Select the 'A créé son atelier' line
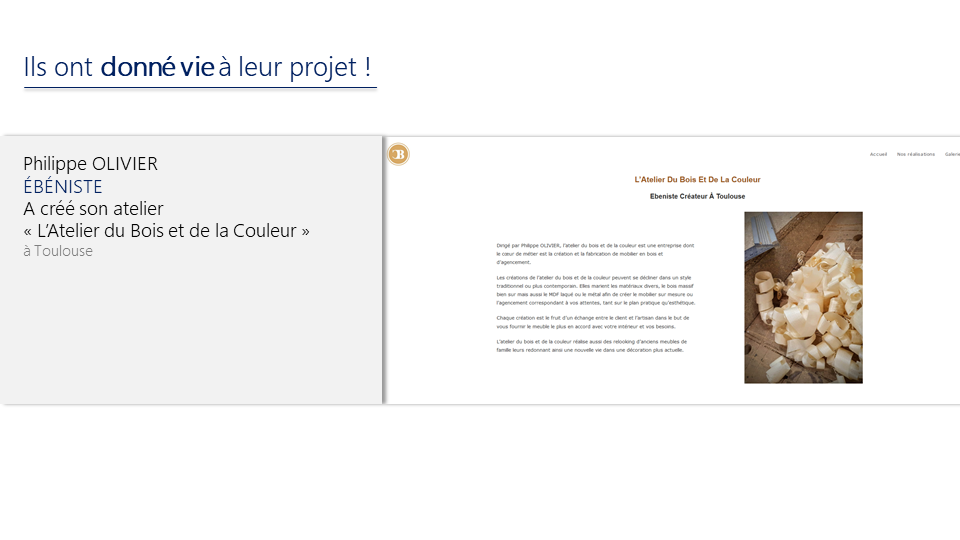This screenshot has height=540, width=960. (x=93, y=209)
